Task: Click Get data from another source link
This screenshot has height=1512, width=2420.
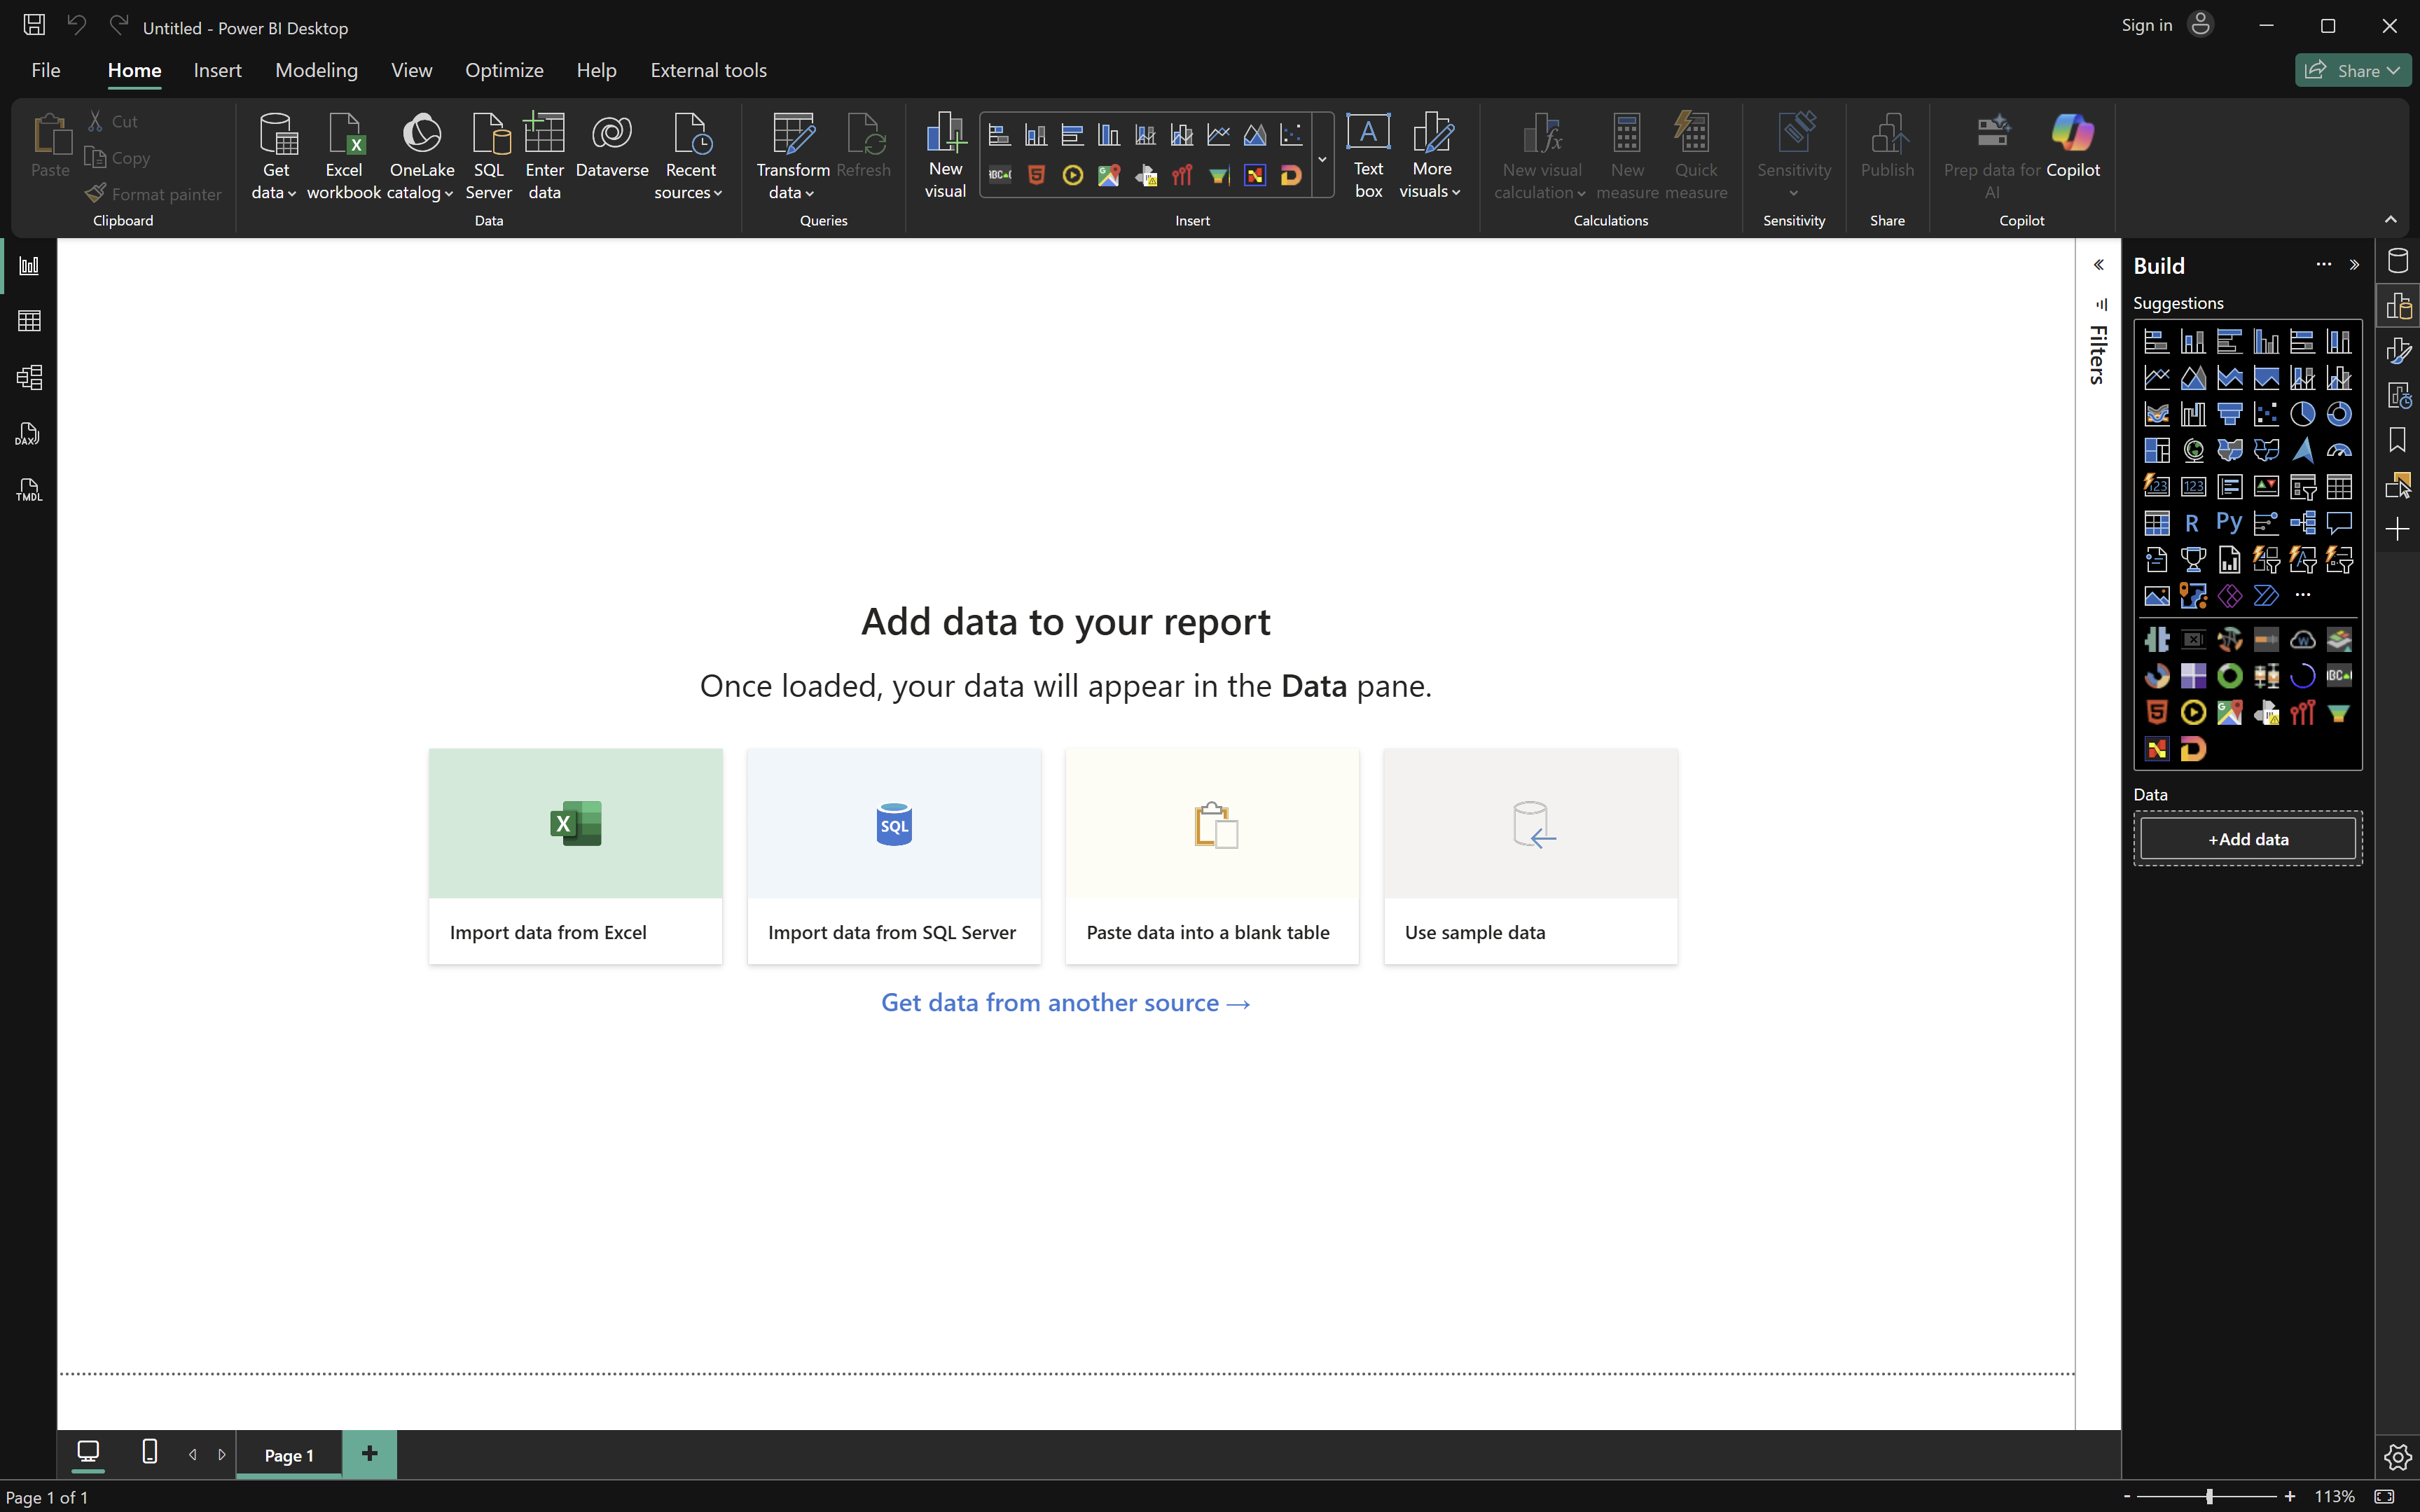Action: pos(1065,1002)
